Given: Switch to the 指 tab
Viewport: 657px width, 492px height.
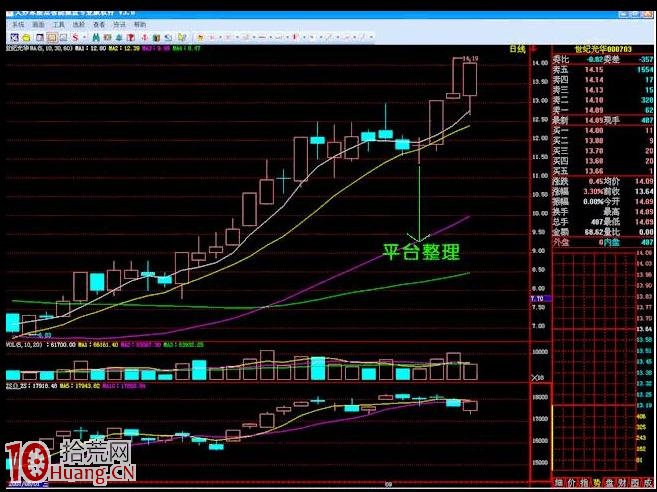Looking at the screenshot, I should 585,482.
